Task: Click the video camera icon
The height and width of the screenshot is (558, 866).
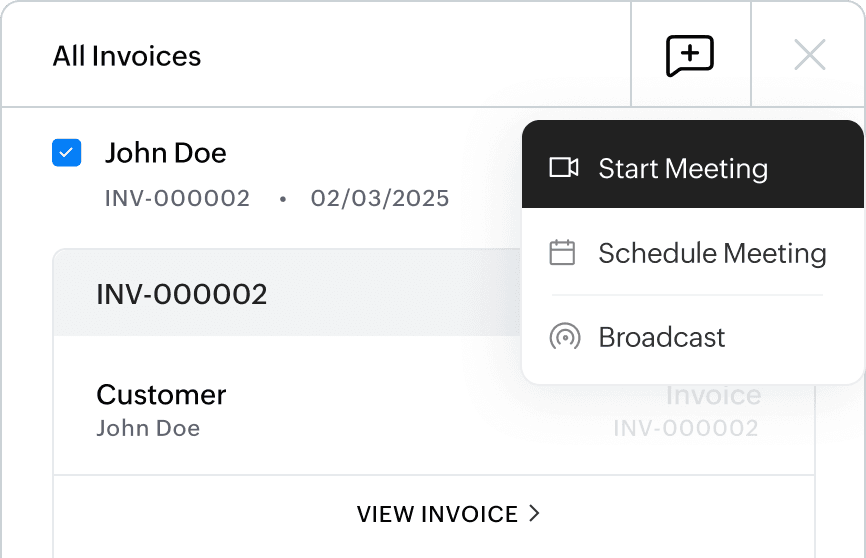Action: coord(564,168)
